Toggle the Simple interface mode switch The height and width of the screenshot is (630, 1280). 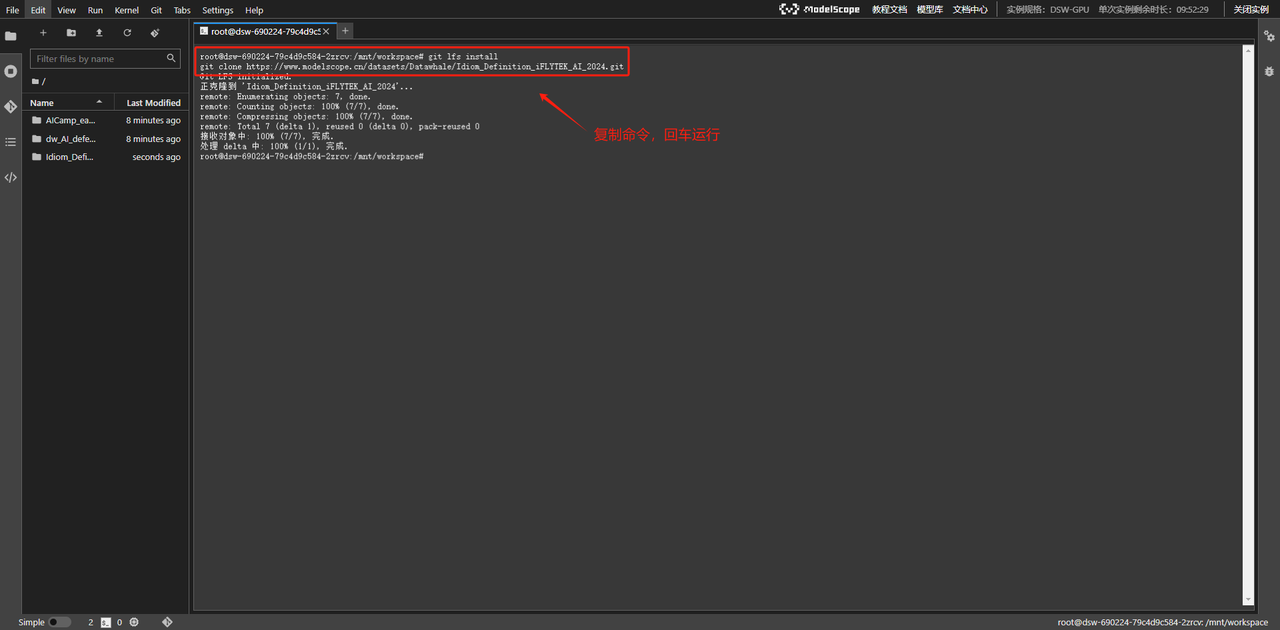(x=59, y=622)
